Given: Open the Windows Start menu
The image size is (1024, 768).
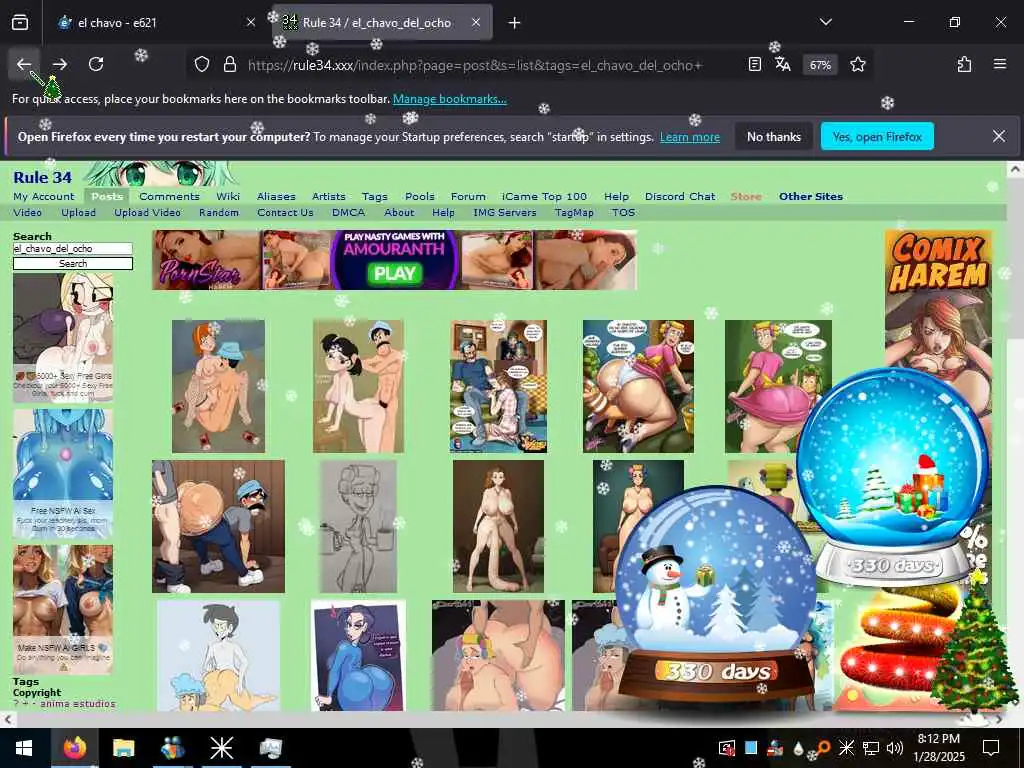Looking at the screenshot, I should coord(24,748).
